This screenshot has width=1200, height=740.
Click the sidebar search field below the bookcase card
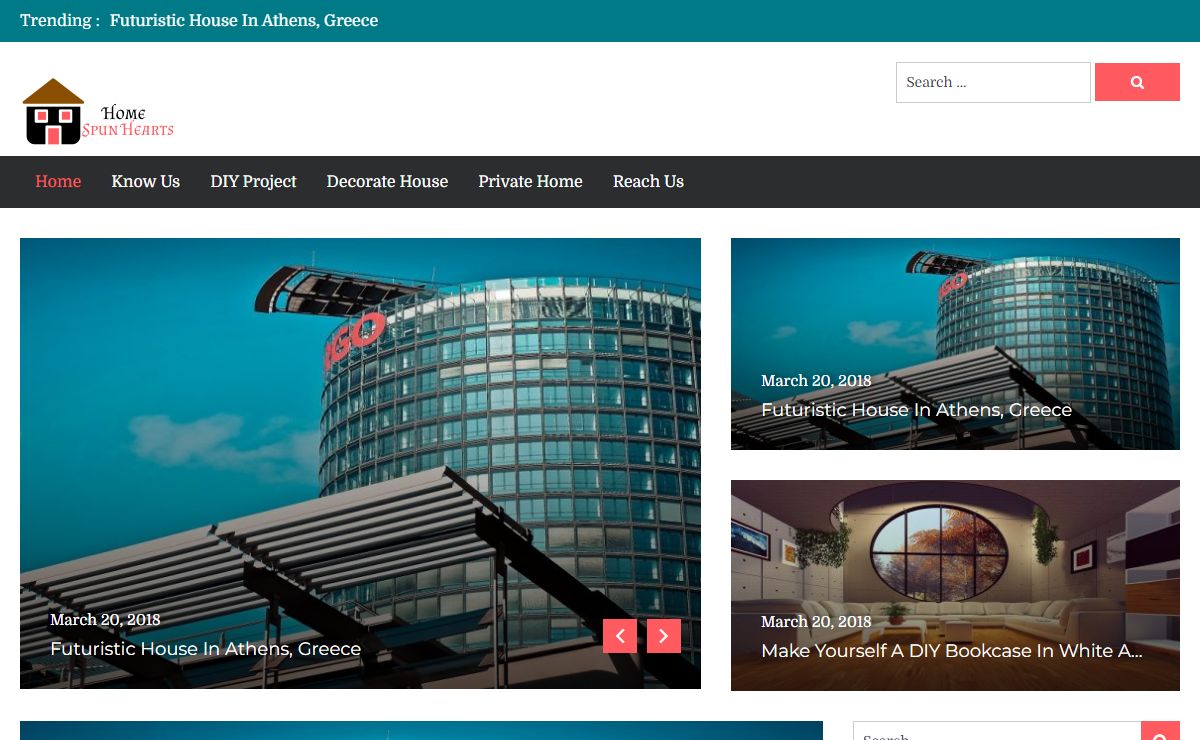coord(997,732)
